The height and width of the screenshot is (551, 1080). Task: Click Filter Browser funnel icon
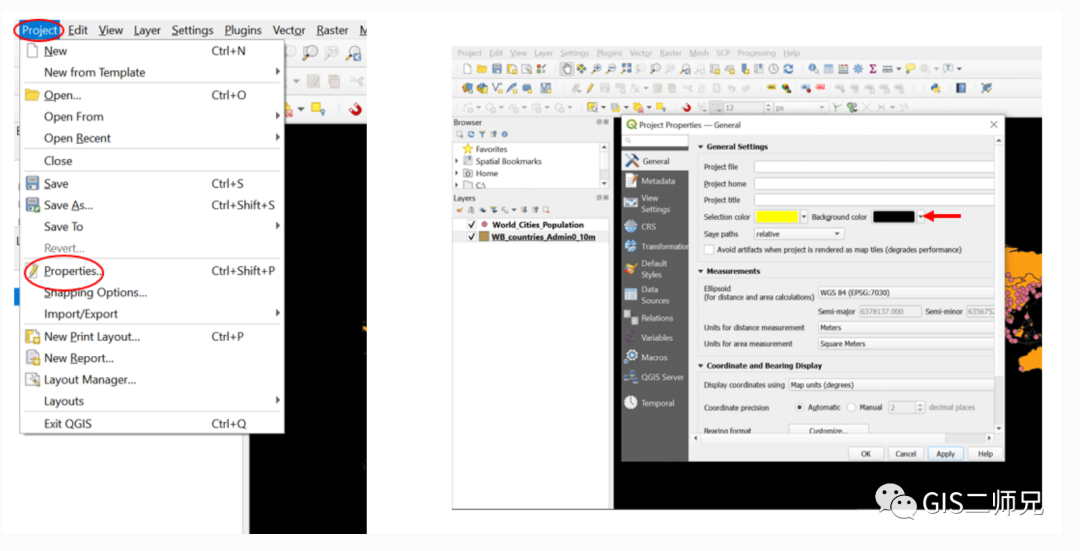click(x=482, y=134)
